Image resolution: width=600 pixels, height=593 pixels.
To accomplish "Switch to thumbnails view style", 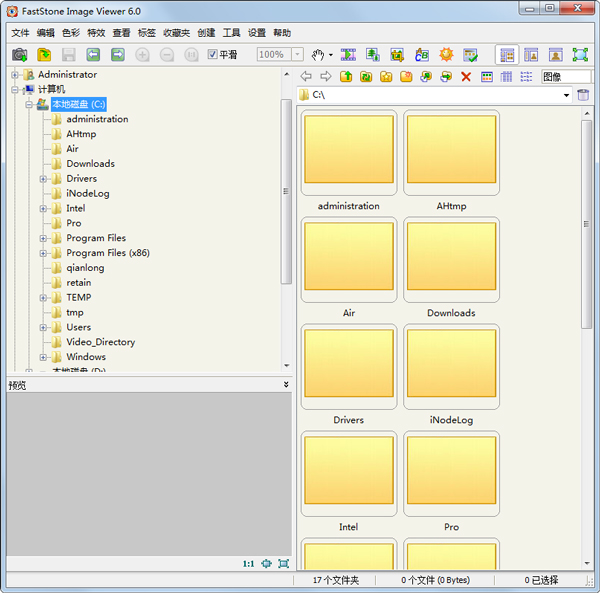I will pyautogui.click(x=487, y=77).
